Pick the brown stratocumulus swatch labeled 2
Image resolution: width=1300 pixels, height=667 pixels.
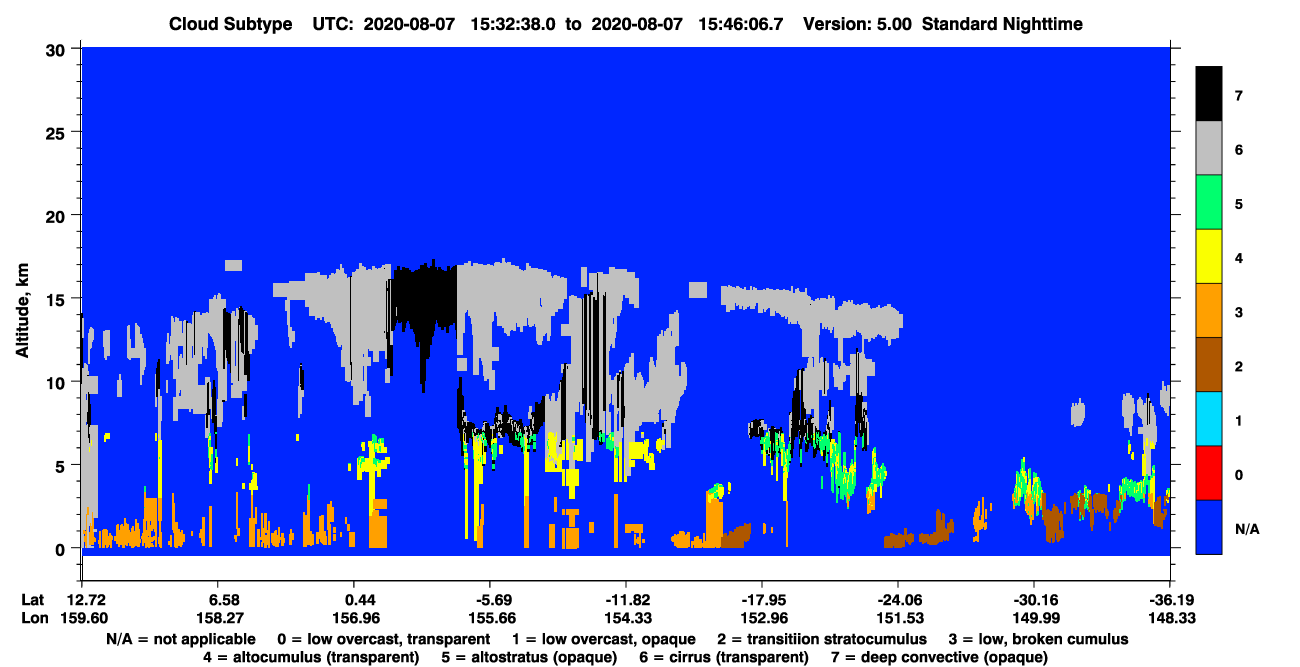click(1209, 365)
